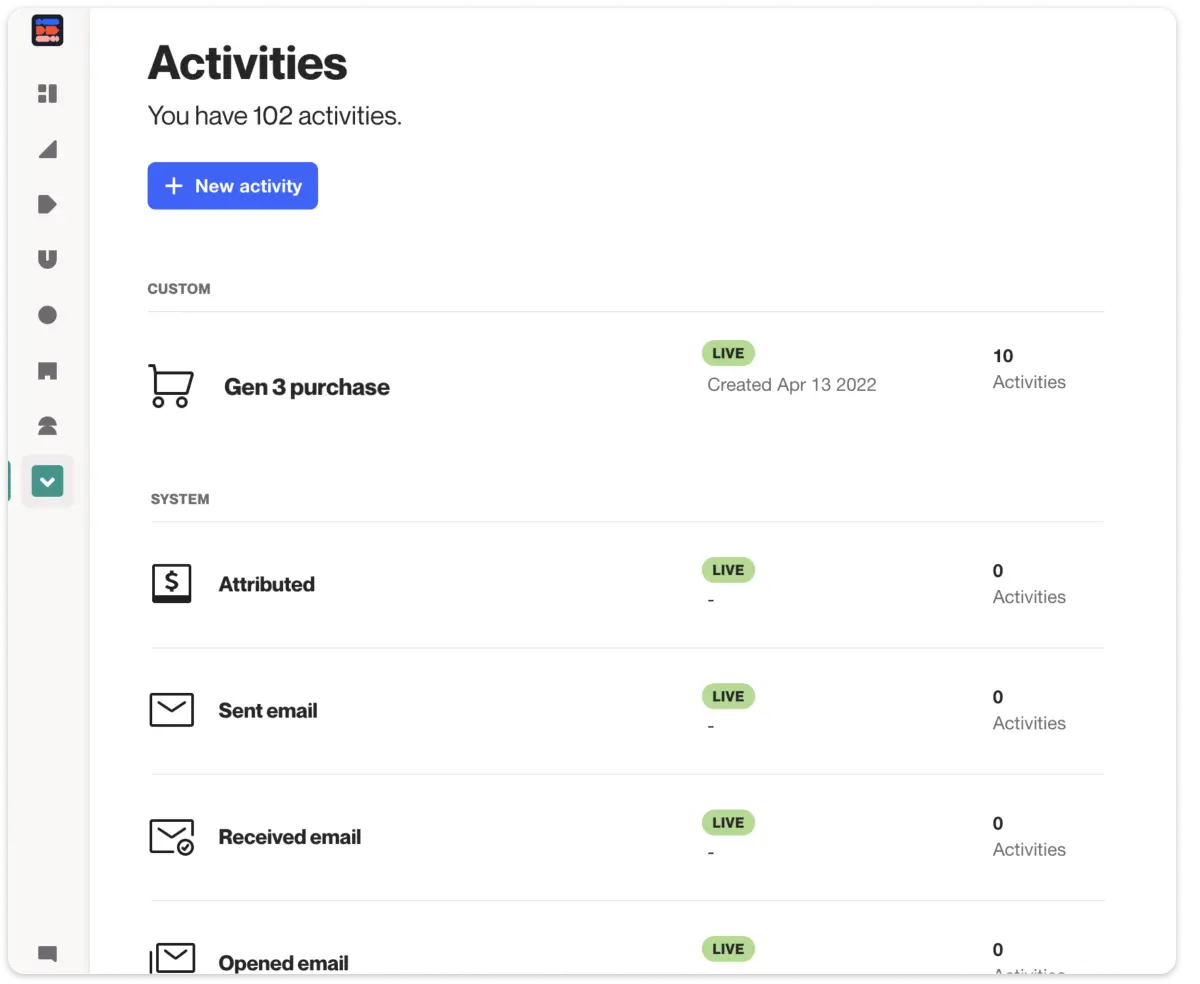Screen dimensions: 1200x984
Task: Open the Opened email activity
Action: point(284,963)
